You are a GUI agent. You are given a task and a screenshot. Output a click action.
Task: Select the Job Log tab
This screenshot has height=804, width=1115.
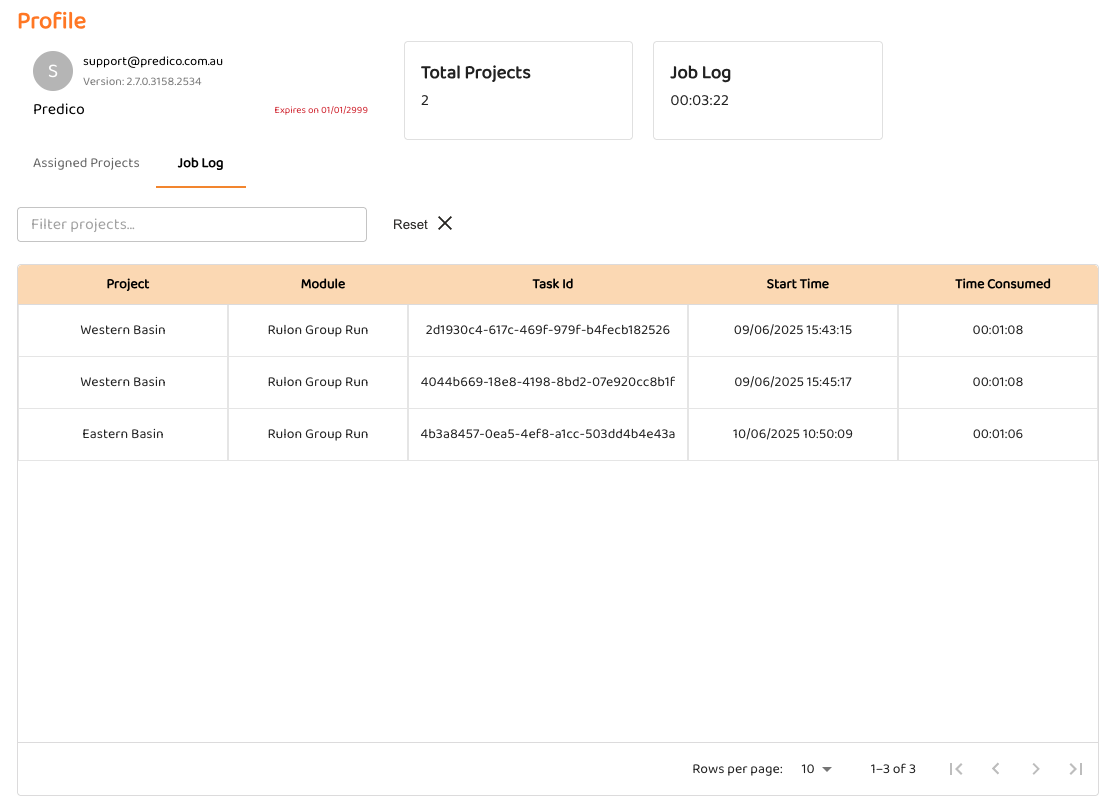click(x=200, y=163)
